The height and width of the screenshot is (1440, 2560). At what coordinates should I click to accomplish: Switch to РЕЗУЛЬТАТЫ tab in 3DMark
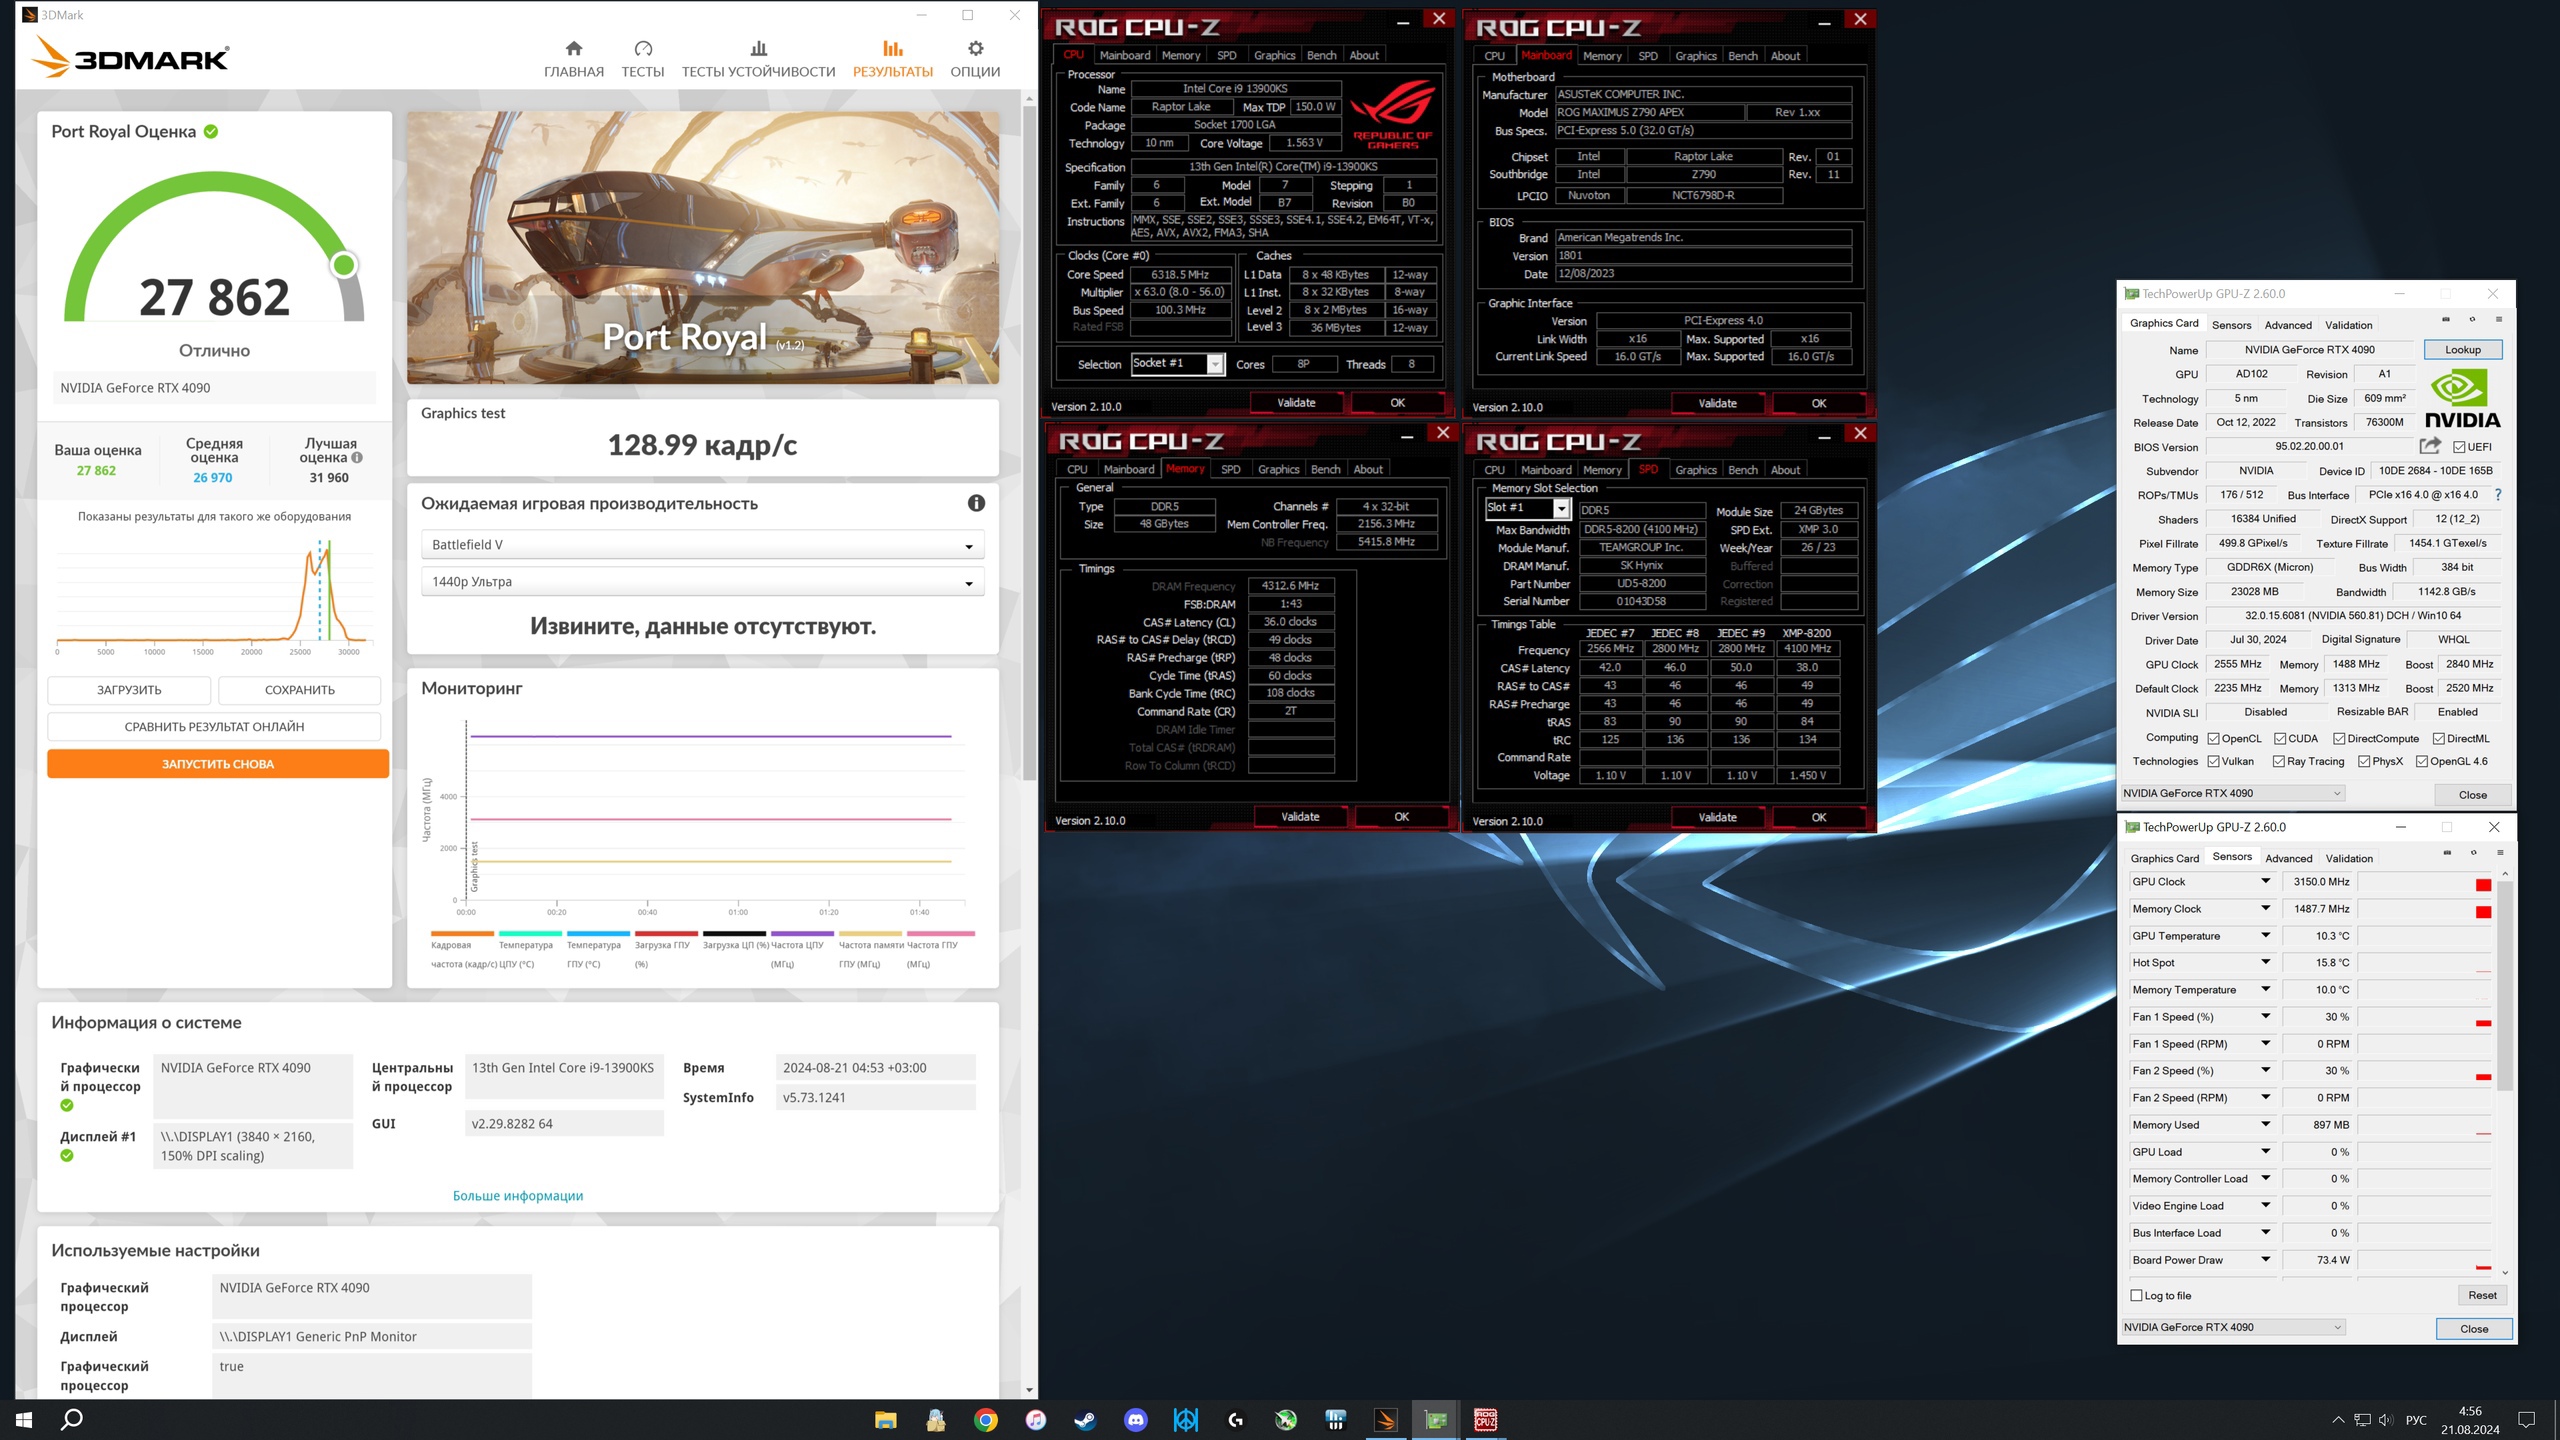click(892, 59)
